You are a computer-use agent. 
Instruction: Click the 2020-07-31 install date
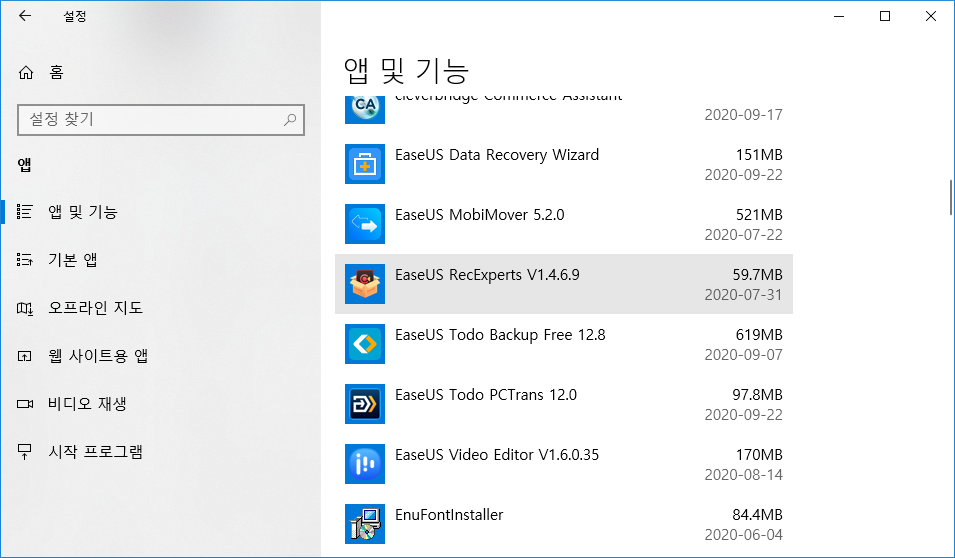pyautogui.click(x=744, y=295)
